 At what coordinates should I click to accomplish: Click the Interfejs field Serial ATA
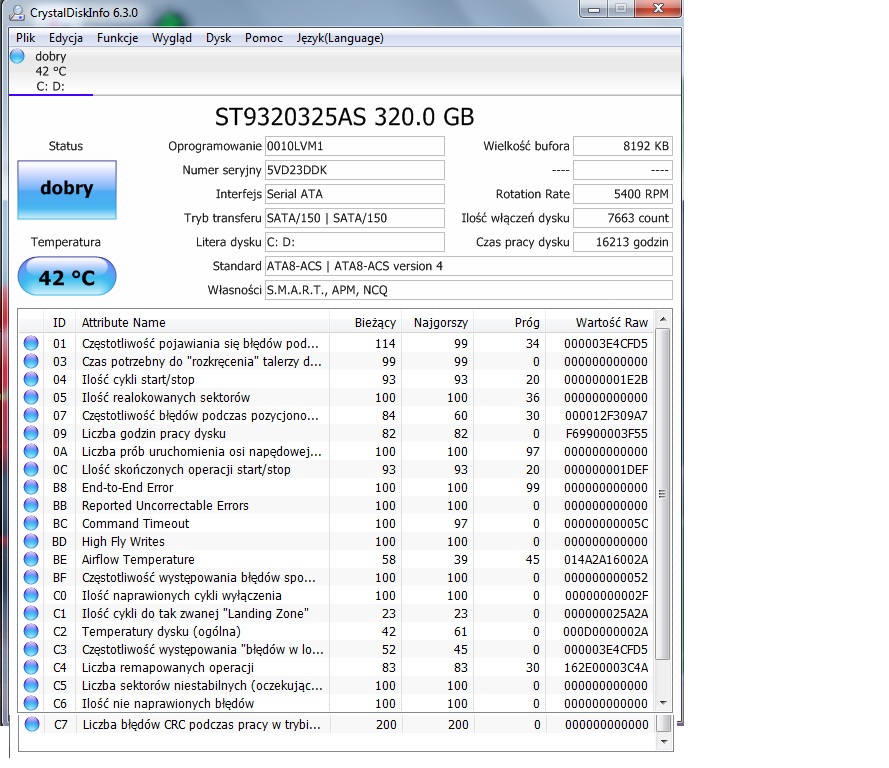[354, 194]
